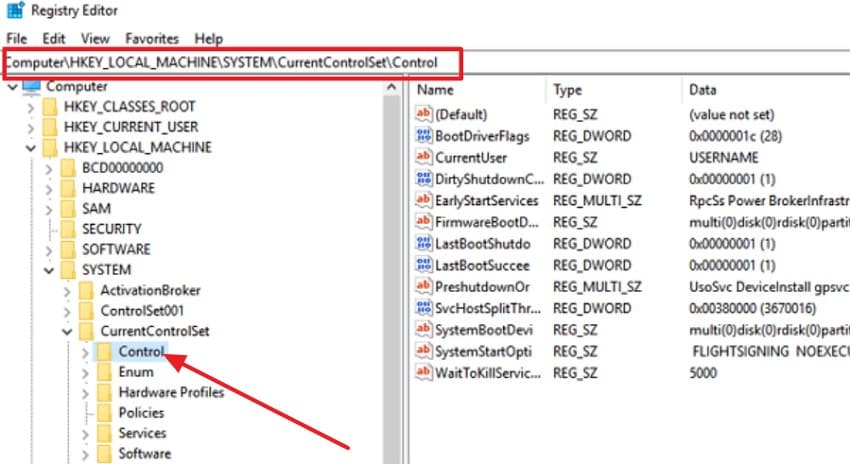The height and width of the screenshot is (464, 850).
Task: Click the Control folder icon
Action: point(105,352)
